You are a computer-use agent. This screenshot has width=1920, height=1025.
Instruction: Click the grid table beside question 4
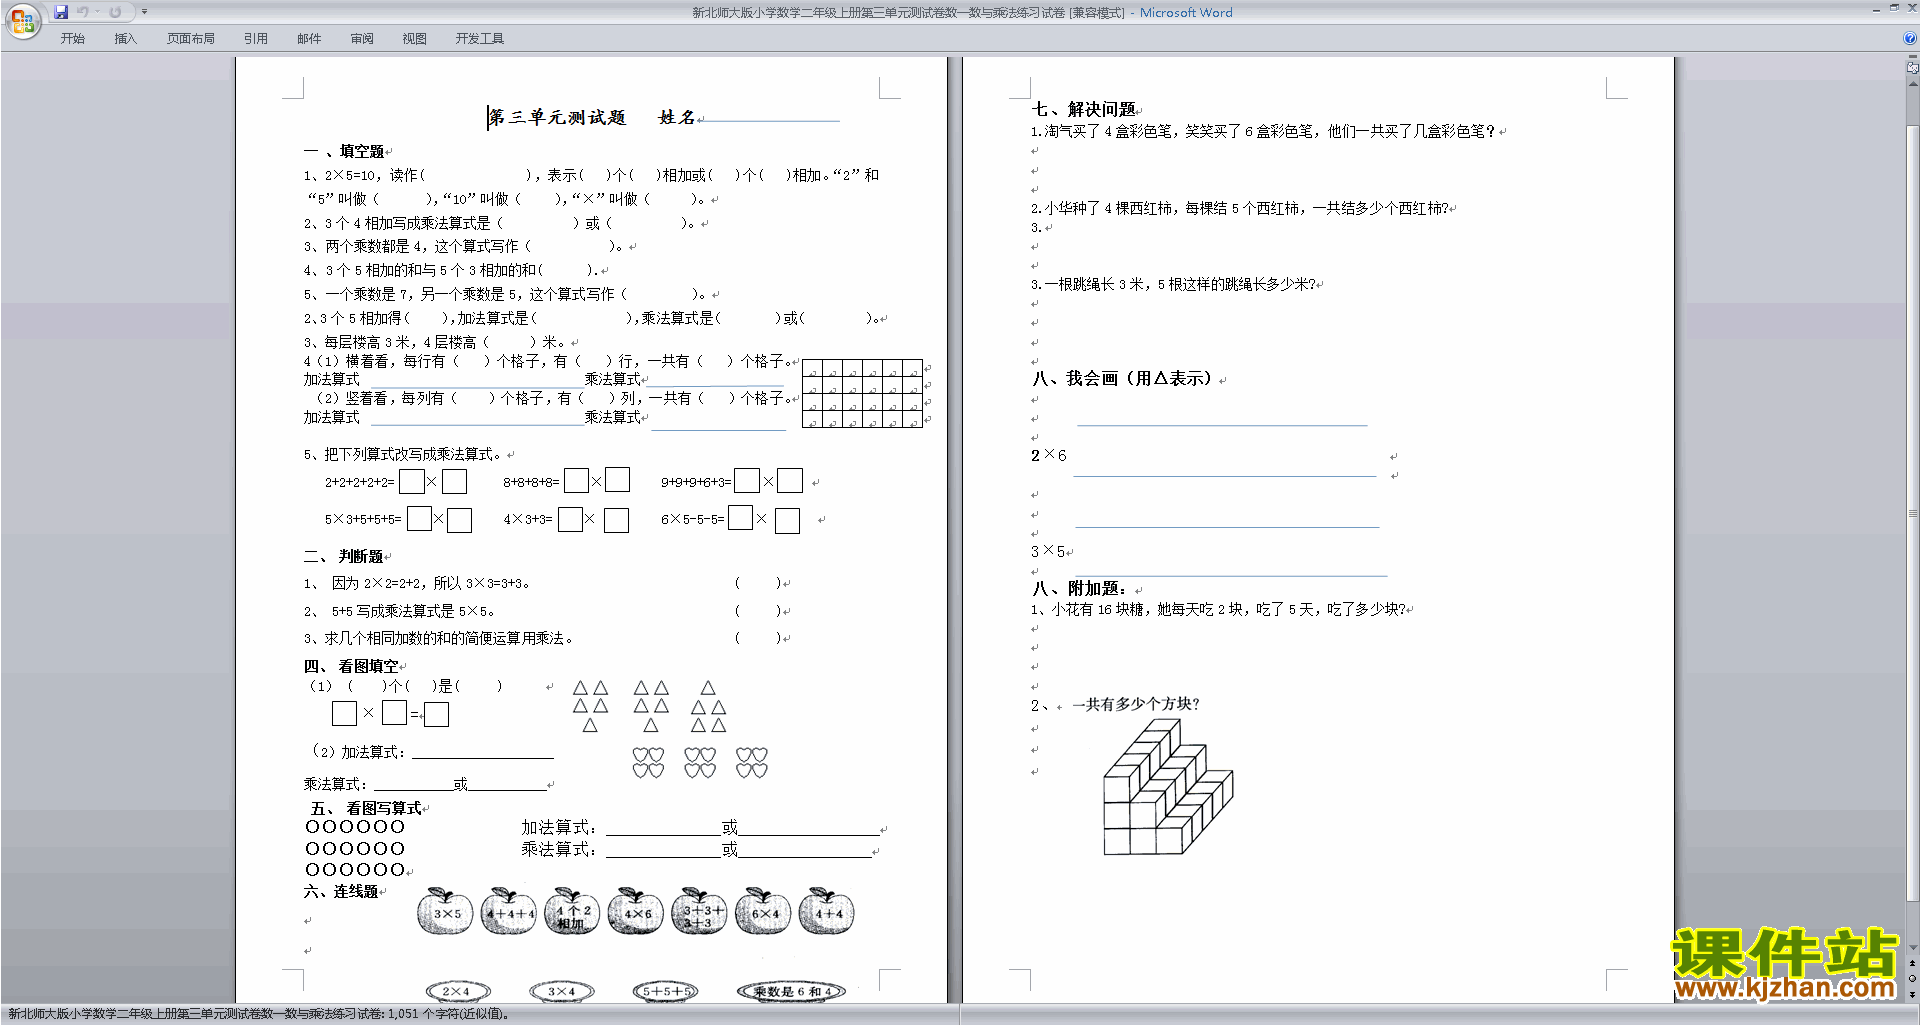862,394
